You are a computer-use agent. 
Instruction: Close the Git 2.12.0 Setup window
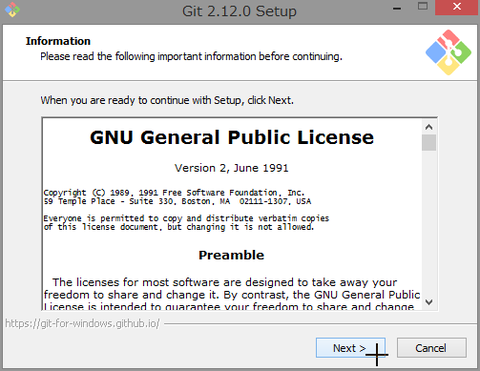[457, 7]
